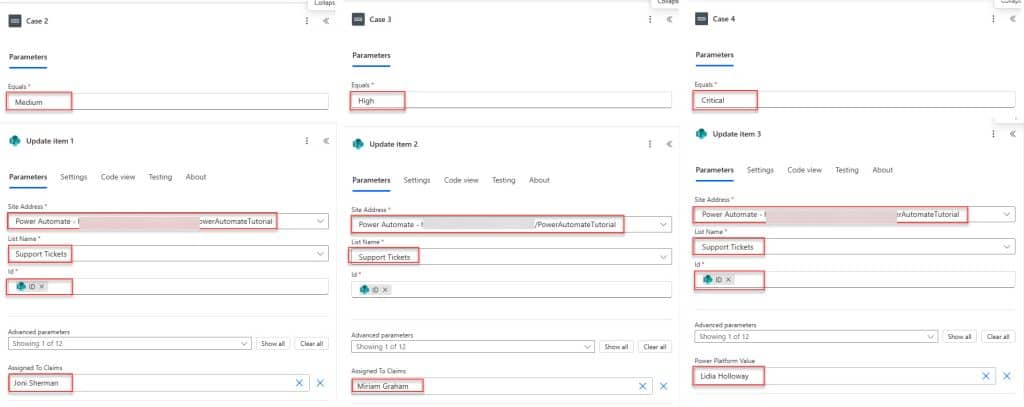
Task: Click the SharePoint icon of Update item 2
Action: pyautogui.click(x=358, y=144)
